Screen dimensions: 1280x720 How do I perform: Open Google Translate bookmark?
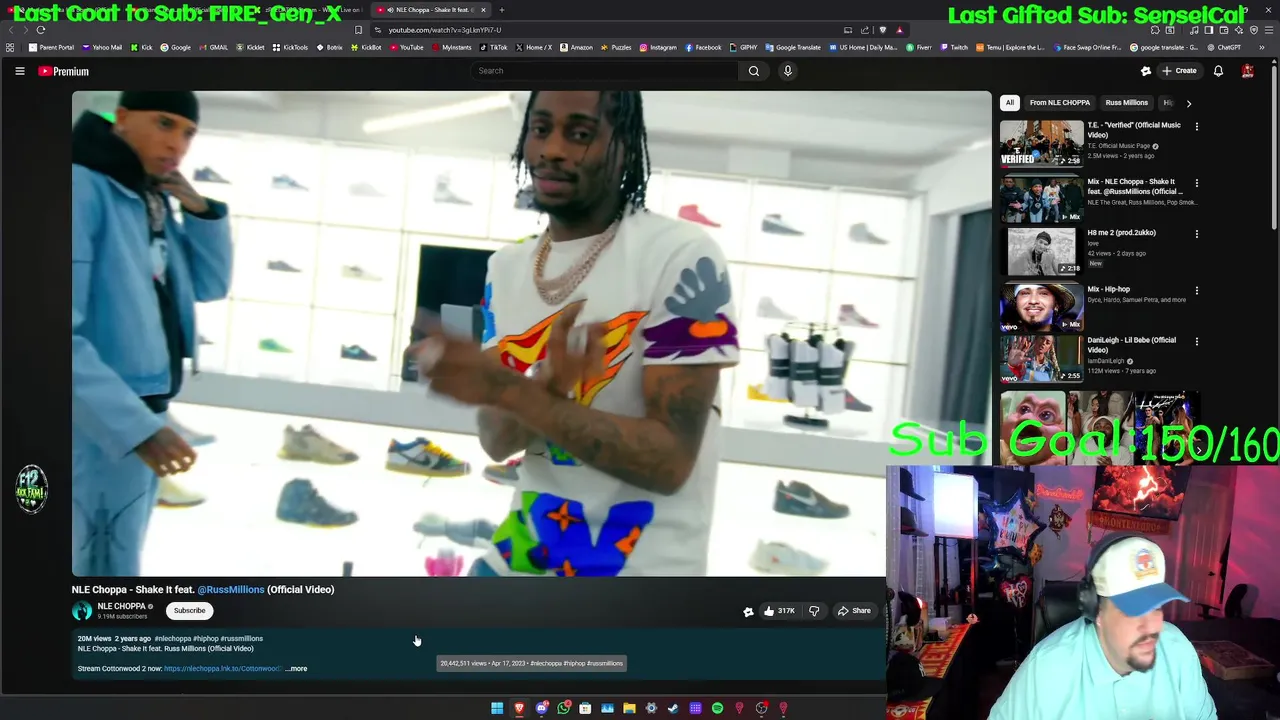[793, 47]
